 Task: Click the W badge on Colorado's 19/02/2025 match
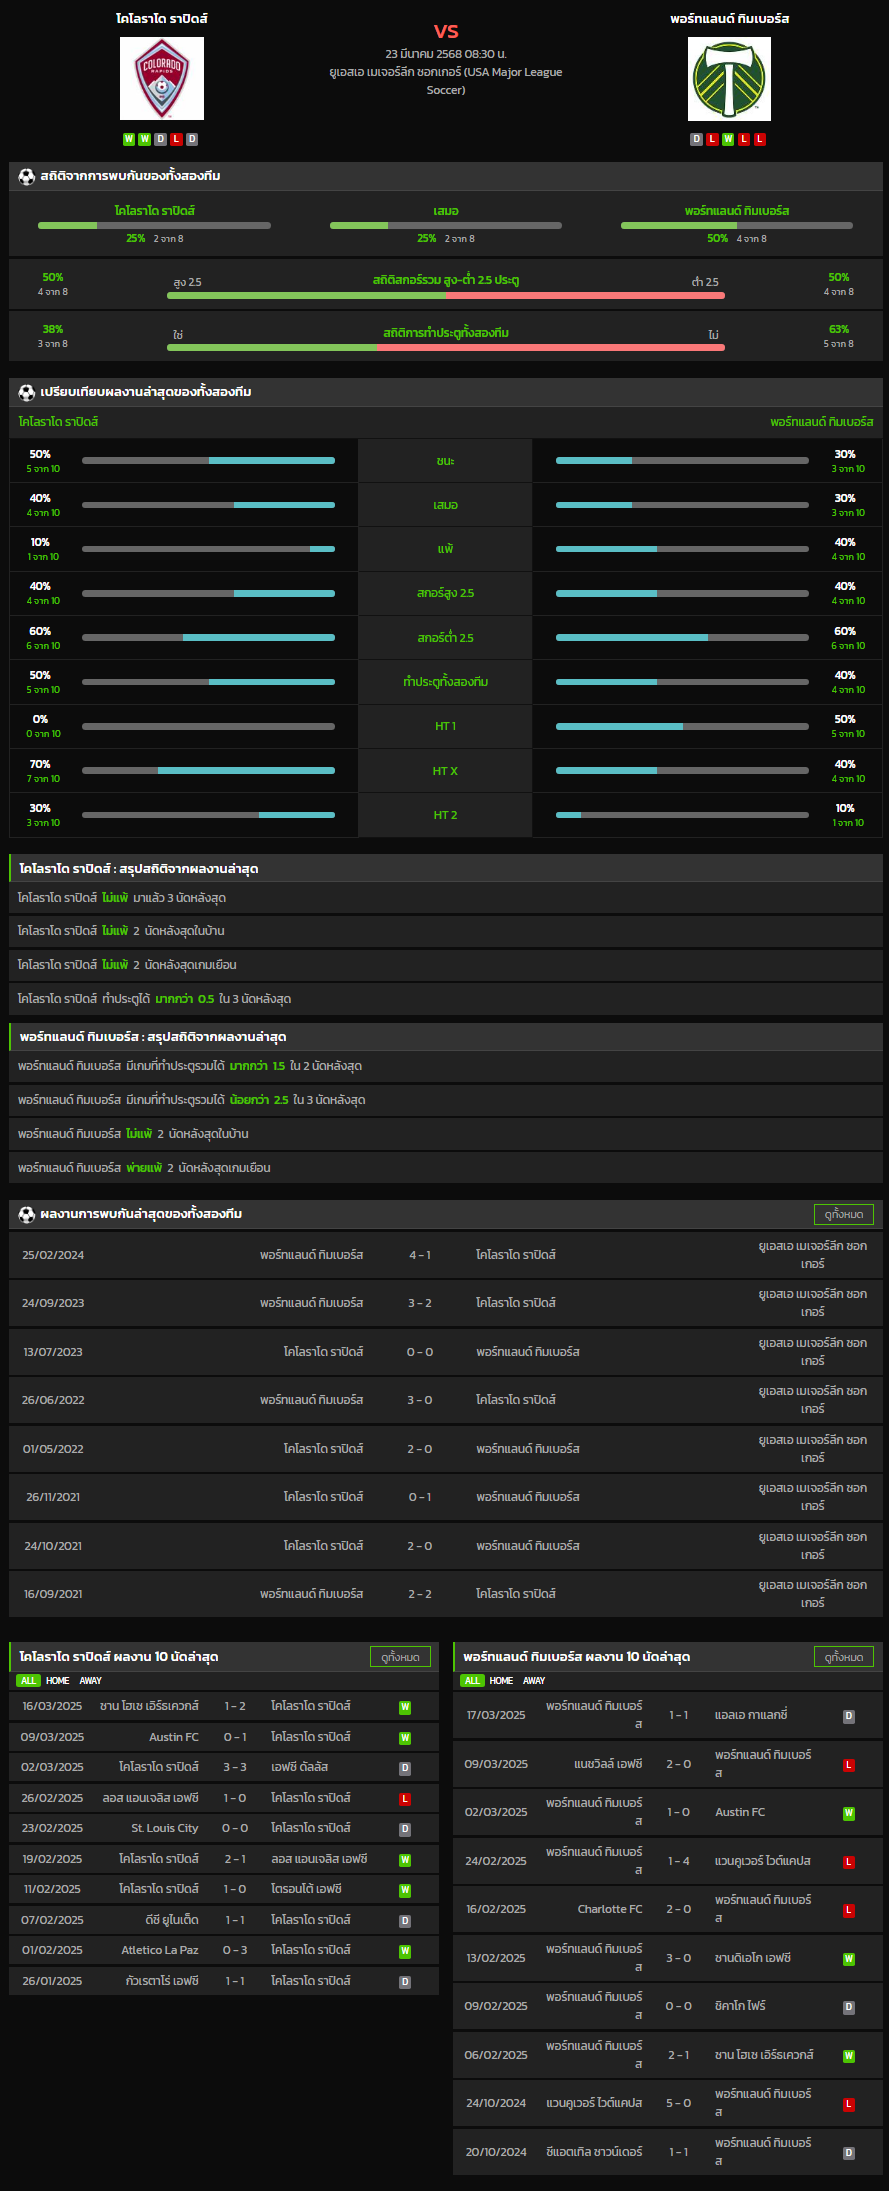tap(405, 1860)
